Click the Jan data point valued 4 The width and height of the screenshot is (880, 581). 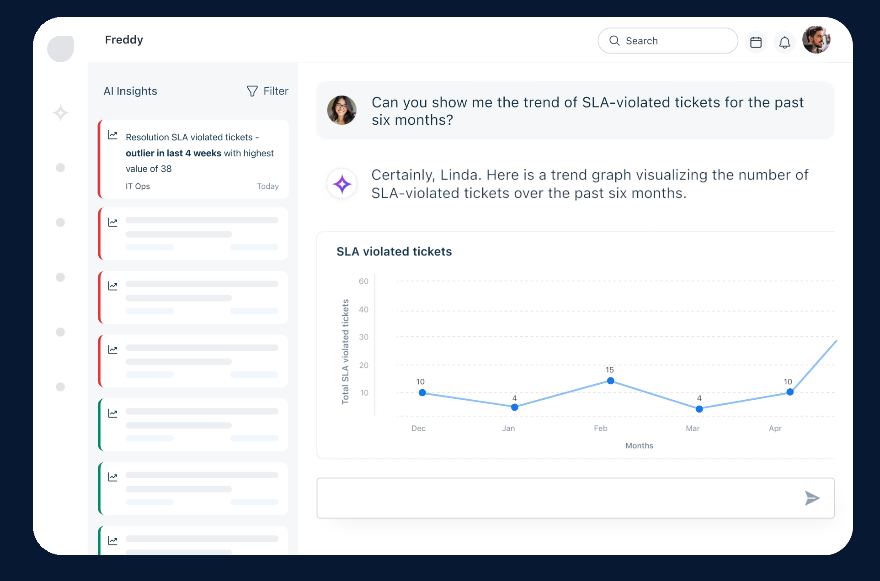515,407
